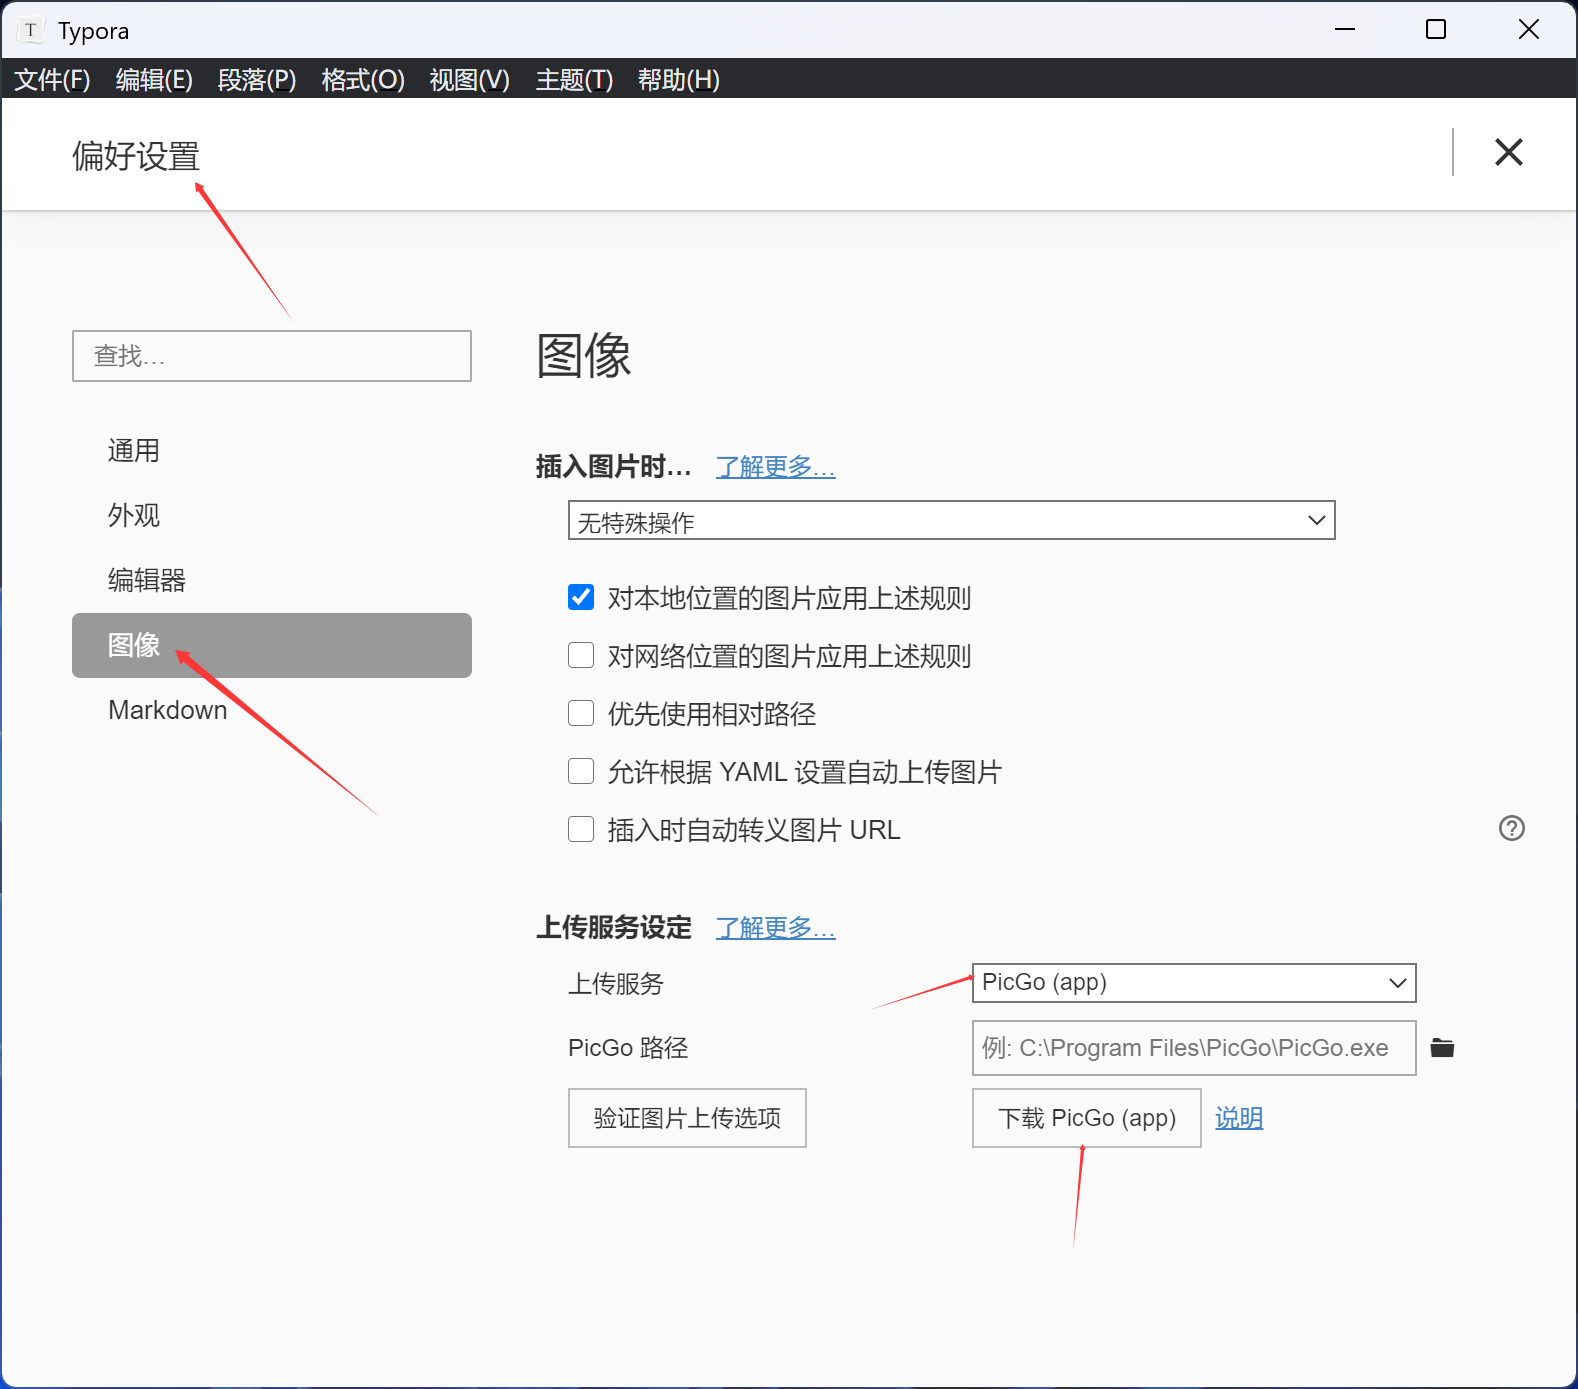Select the Markdown settings category
Image resolution: width=1578 pixels, height=1389 pixels.
click(272, 710)
